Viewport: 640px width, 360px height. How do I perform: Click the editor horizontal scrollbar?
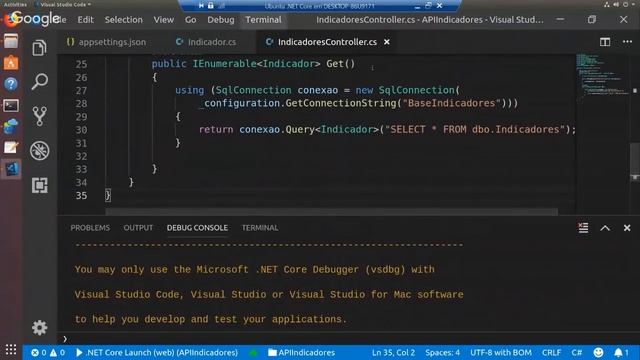[x=331, y=211]
